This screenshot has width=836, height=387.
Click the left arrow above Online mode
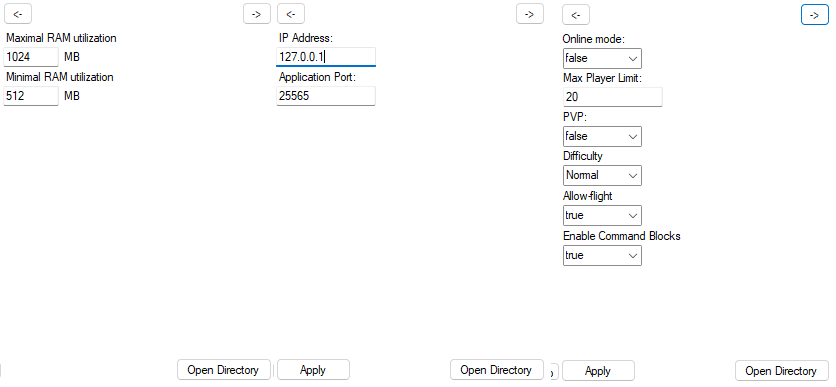pyautogui.click(x=576, y=15)
